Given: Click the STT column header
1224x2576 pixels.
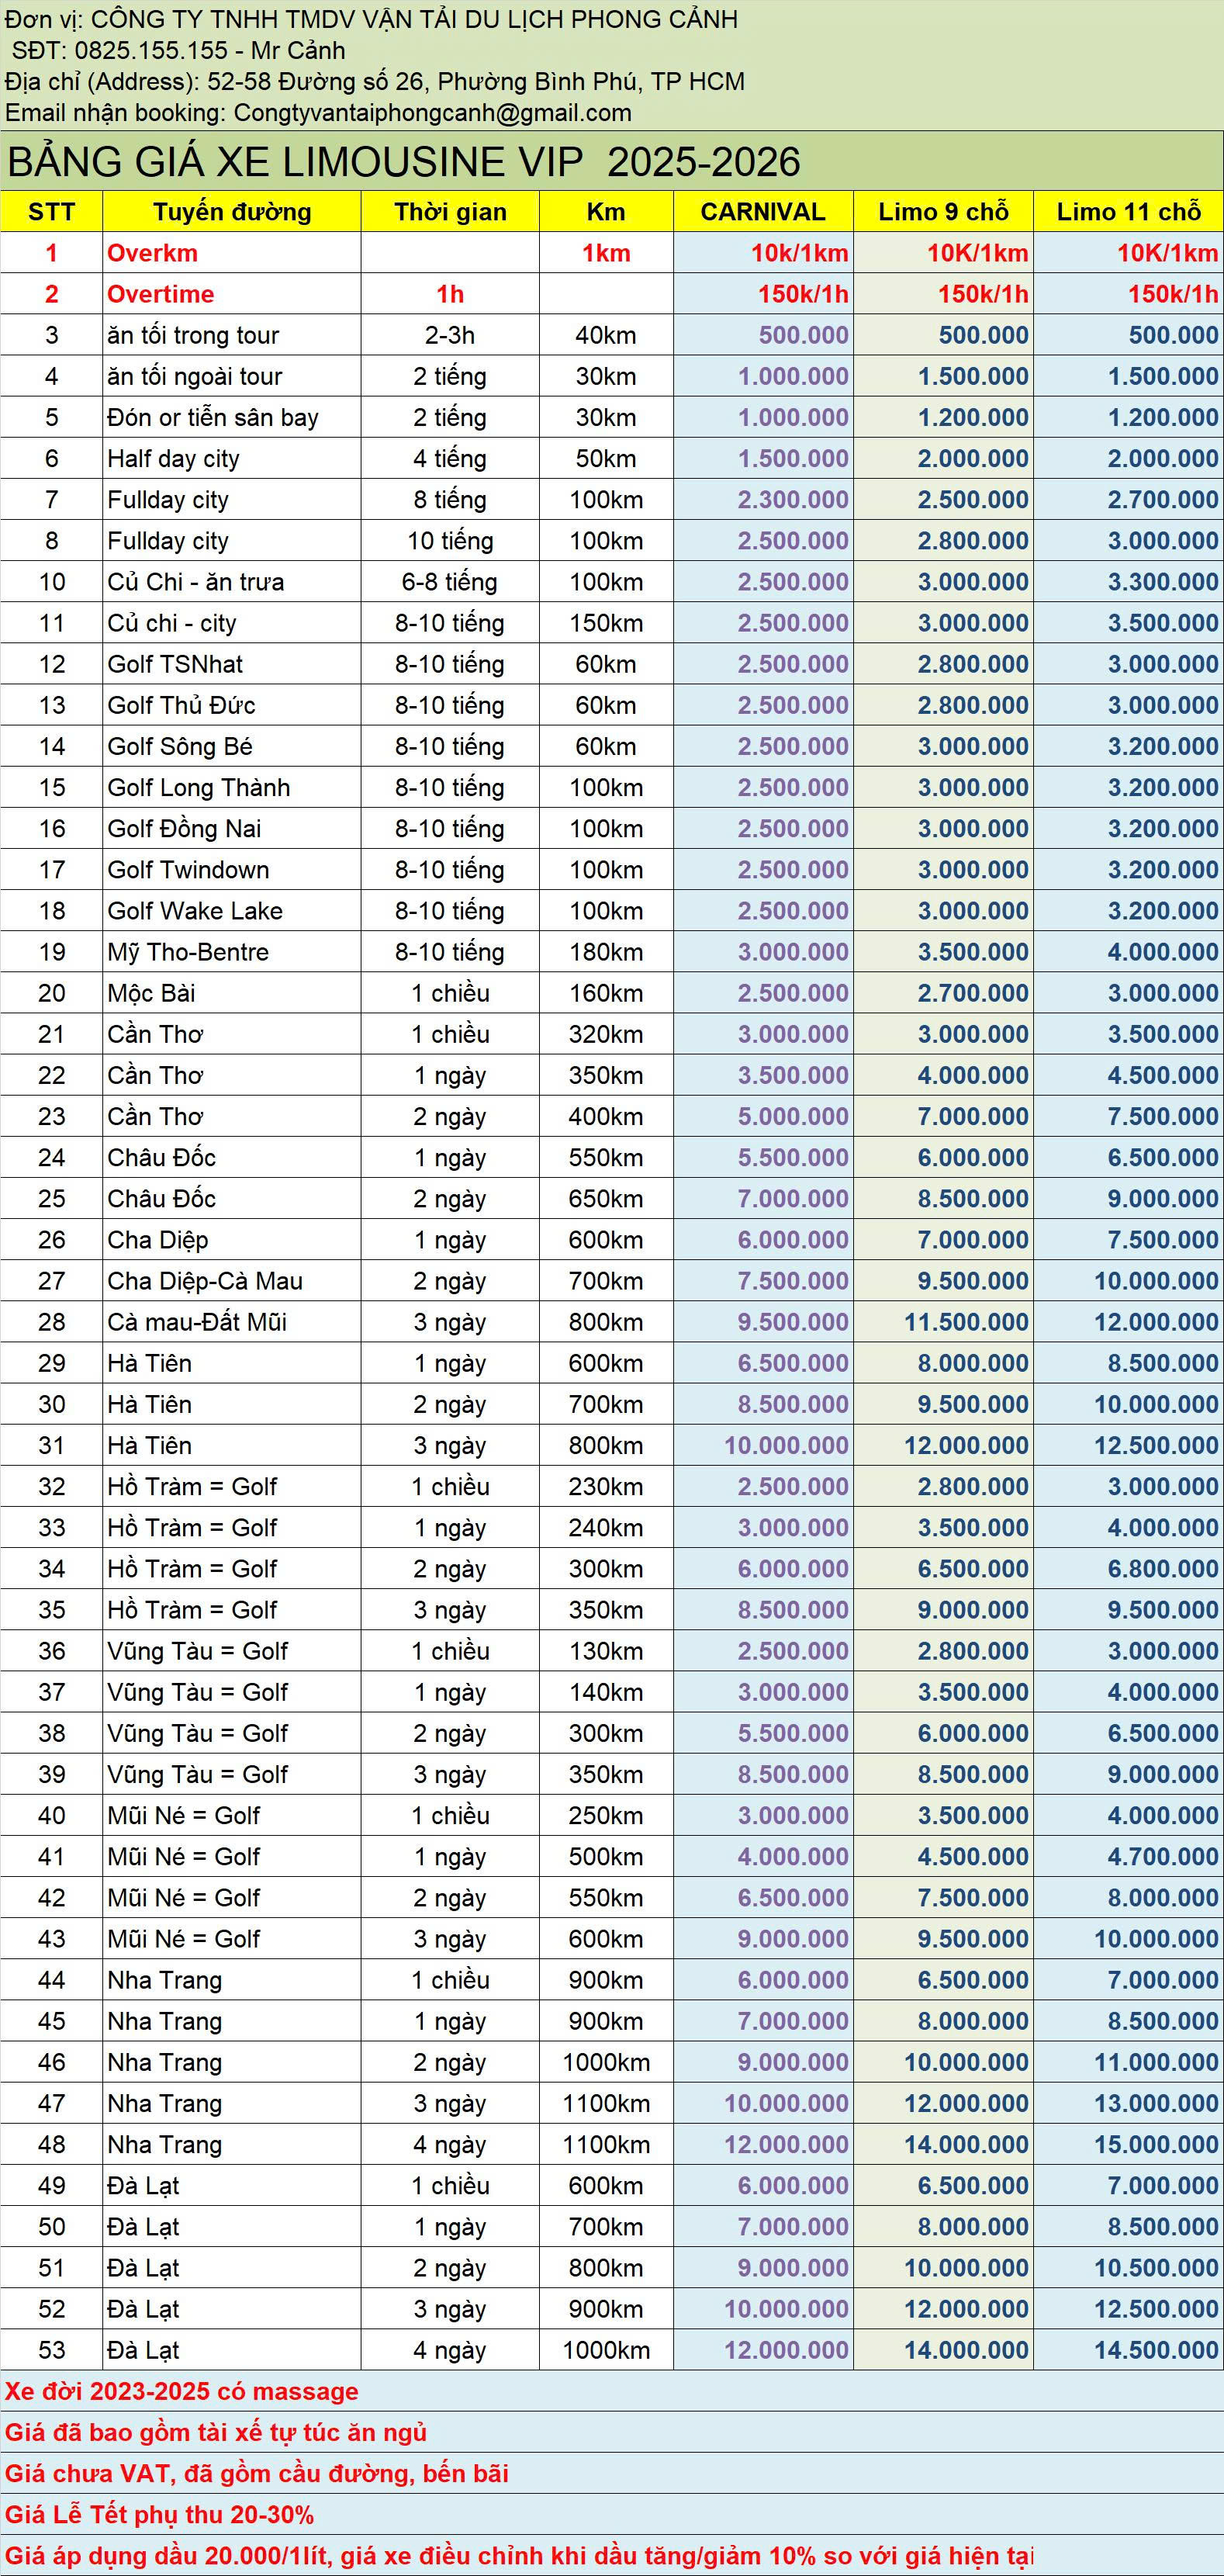Looking at the screenshot, I should pos(51,212).
